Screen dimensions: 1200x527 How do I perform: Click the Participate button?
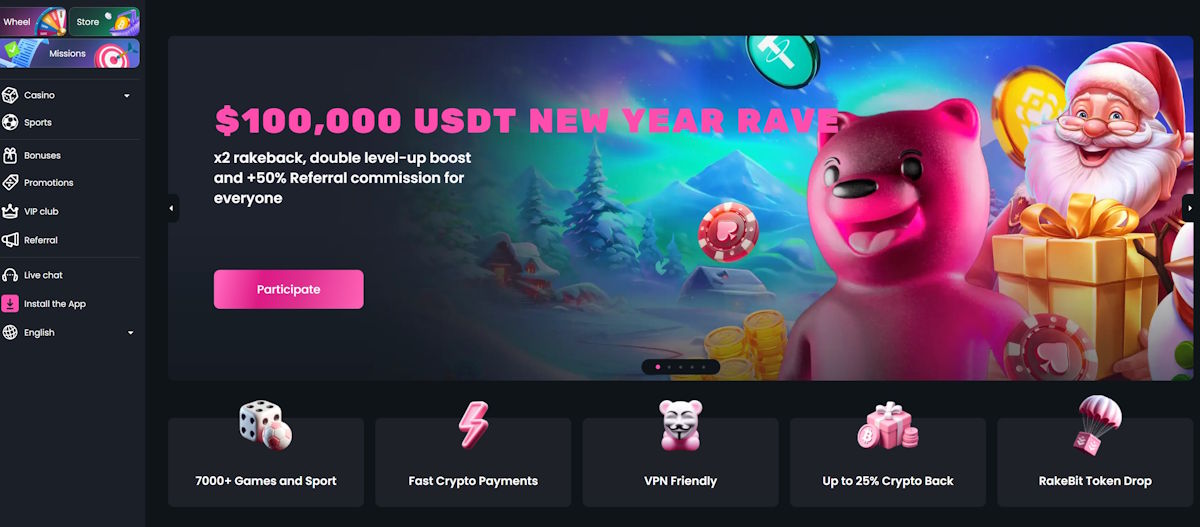click(288, 289)
